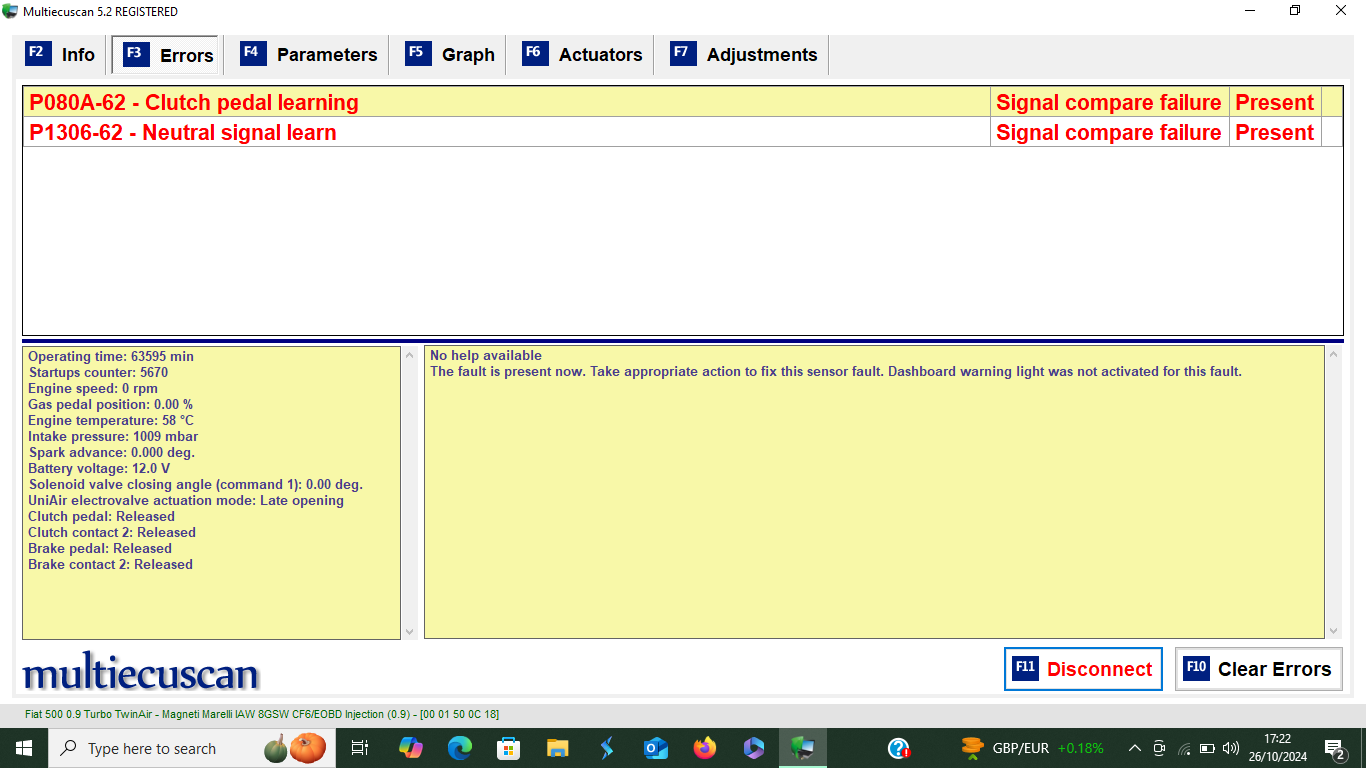
Task: Open File Explorer from the taskbar
Action: (558, 748)
